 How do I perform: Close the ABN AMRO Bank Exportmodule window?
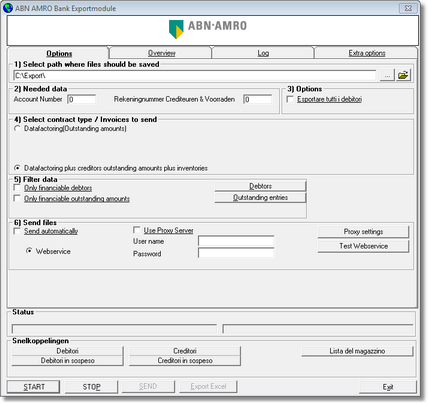tap(408, 8)
